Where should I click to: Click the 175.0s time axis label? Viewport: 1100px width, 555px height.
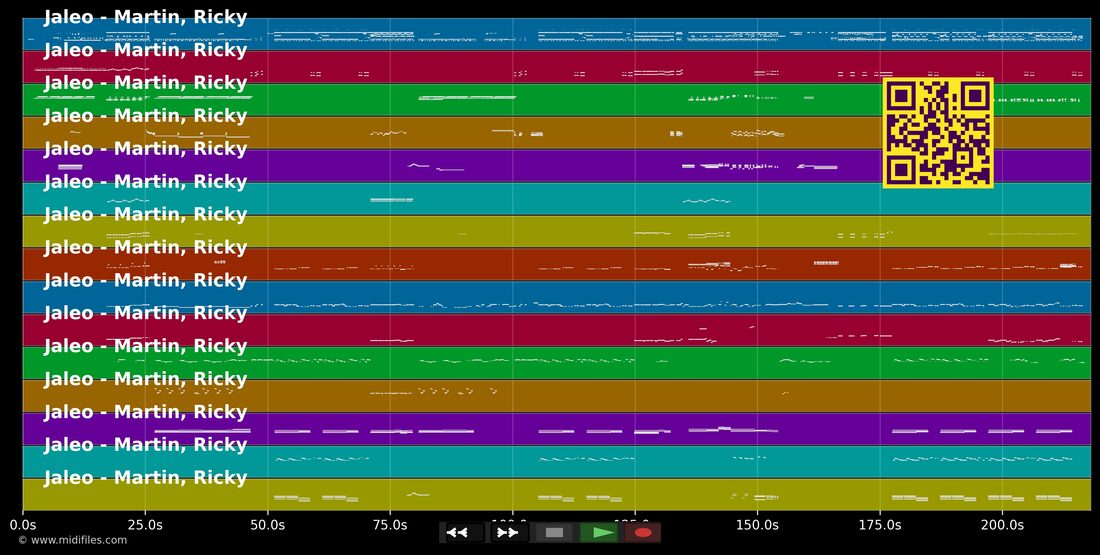879,525
